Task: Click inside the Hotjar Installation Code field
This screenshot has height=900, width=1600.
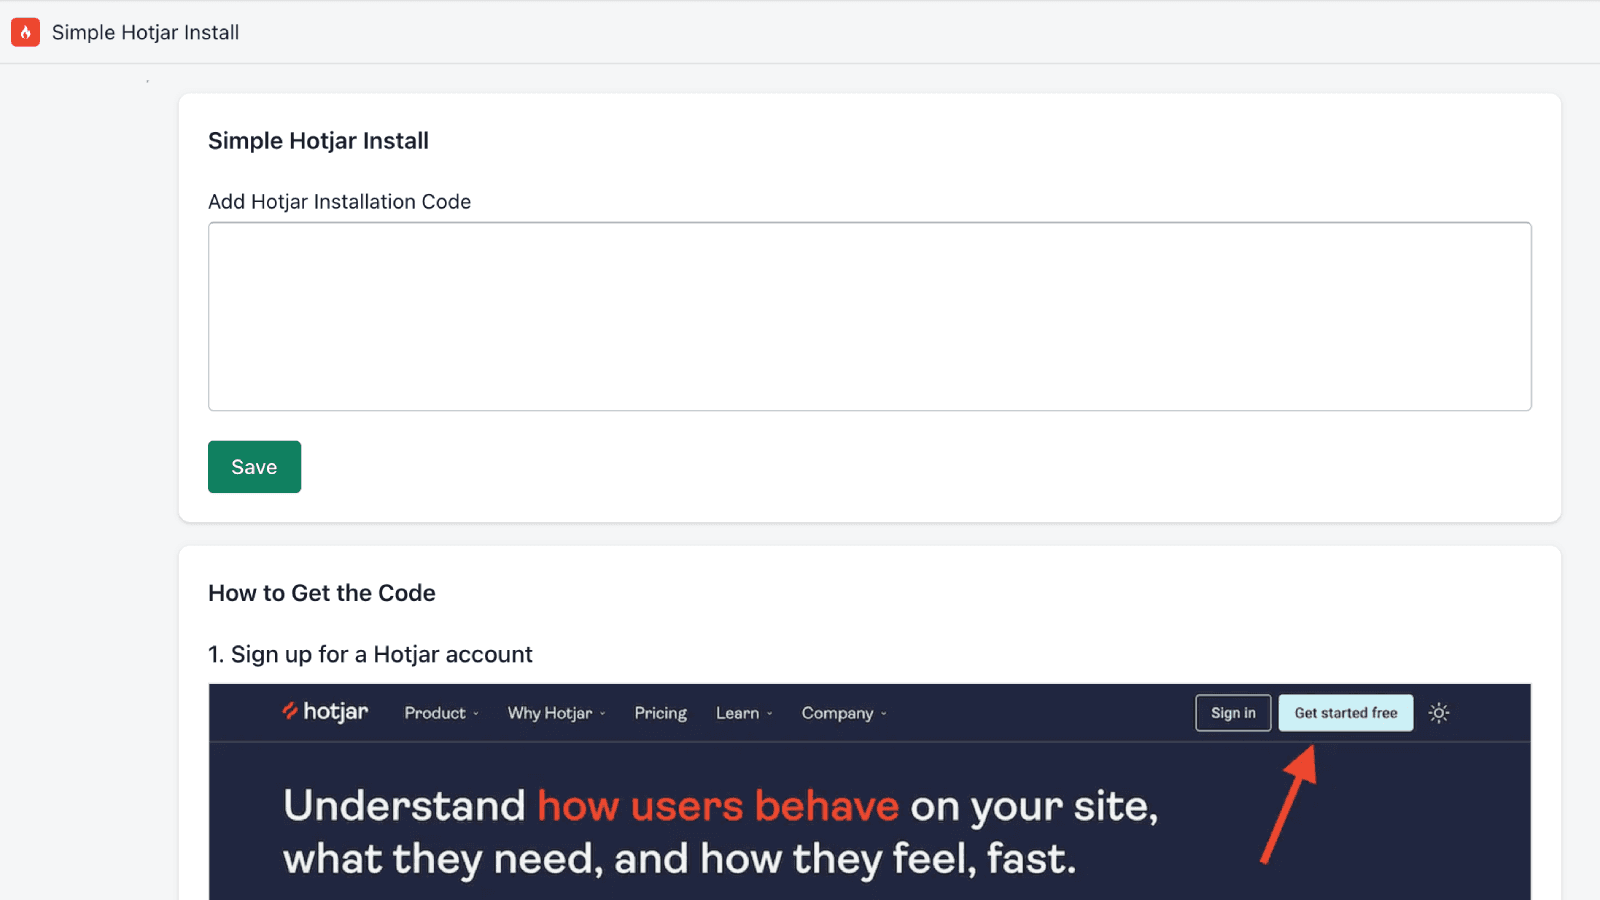Action: point(868,316)
